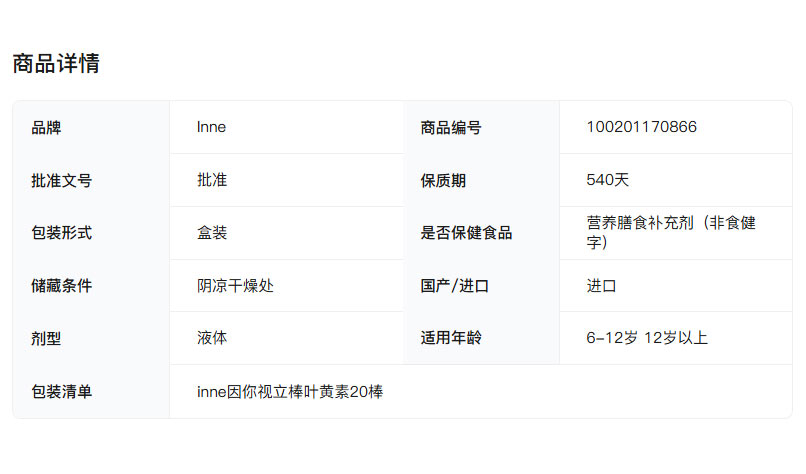
Task: Click the inne因你视立棒叶黄素20棒 packing list text
Action: 290,392
